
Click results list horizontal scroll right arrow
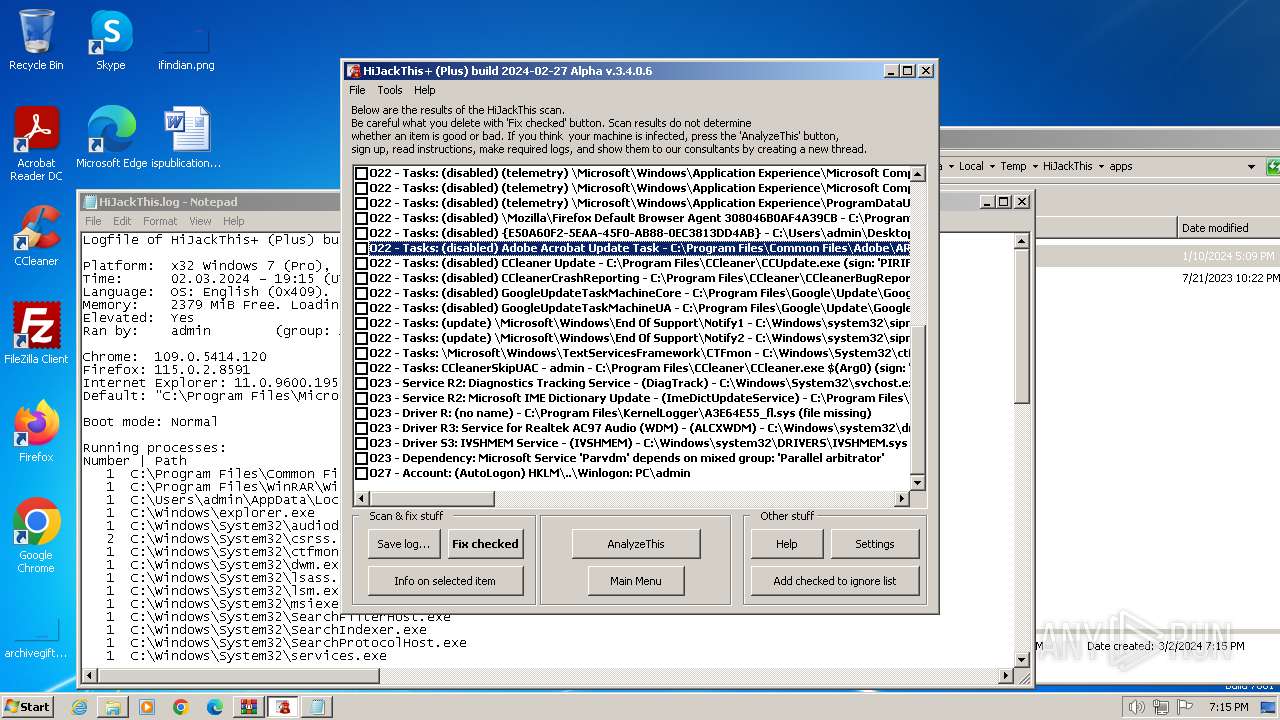[902, 498]
